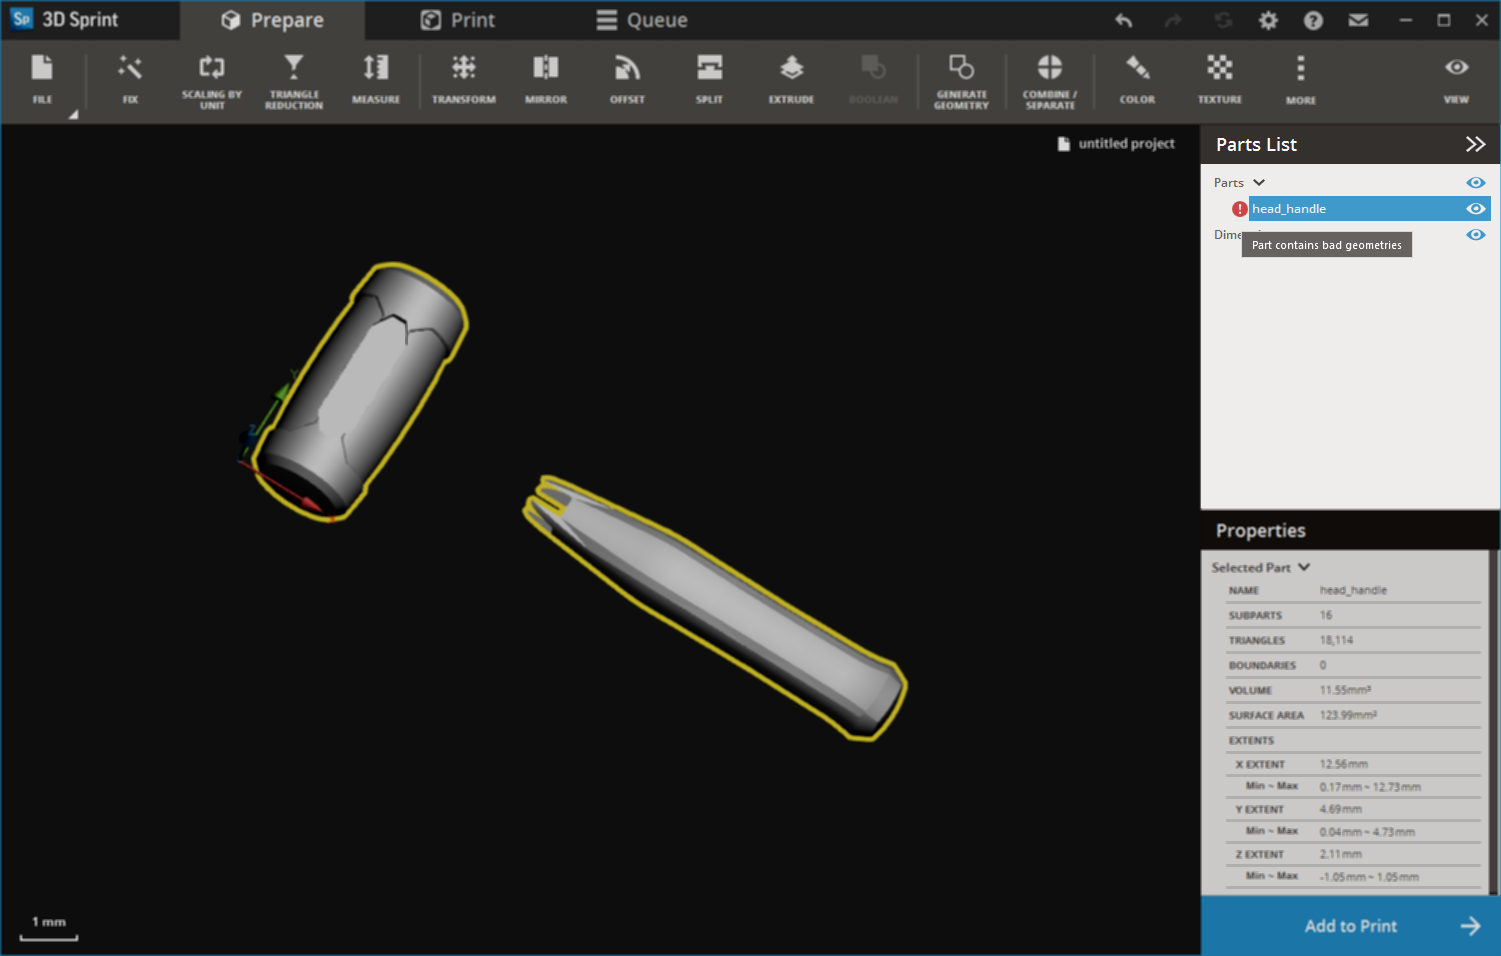Switch to the Print tab

click(457, 19)
